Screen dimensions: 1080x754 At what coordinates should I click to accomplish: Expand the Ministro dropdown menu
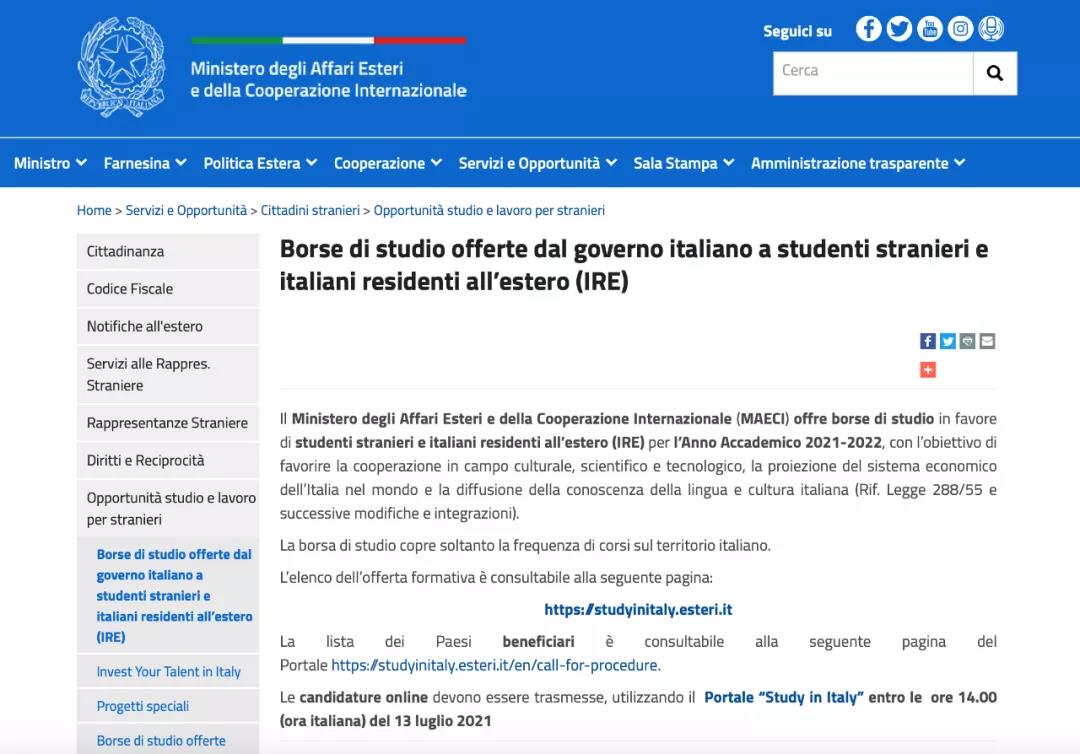tap(50, 163)
